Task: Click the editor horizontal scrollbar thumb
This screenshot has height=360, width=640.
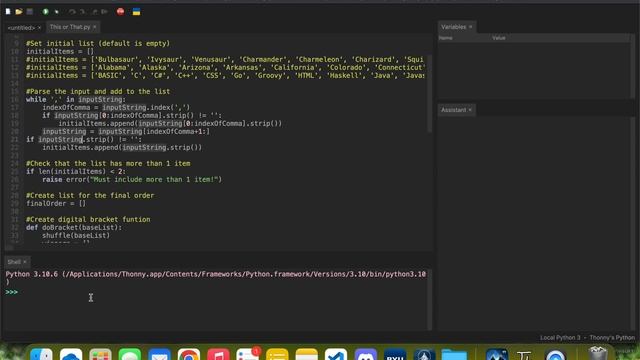Action: pos(9,247)
